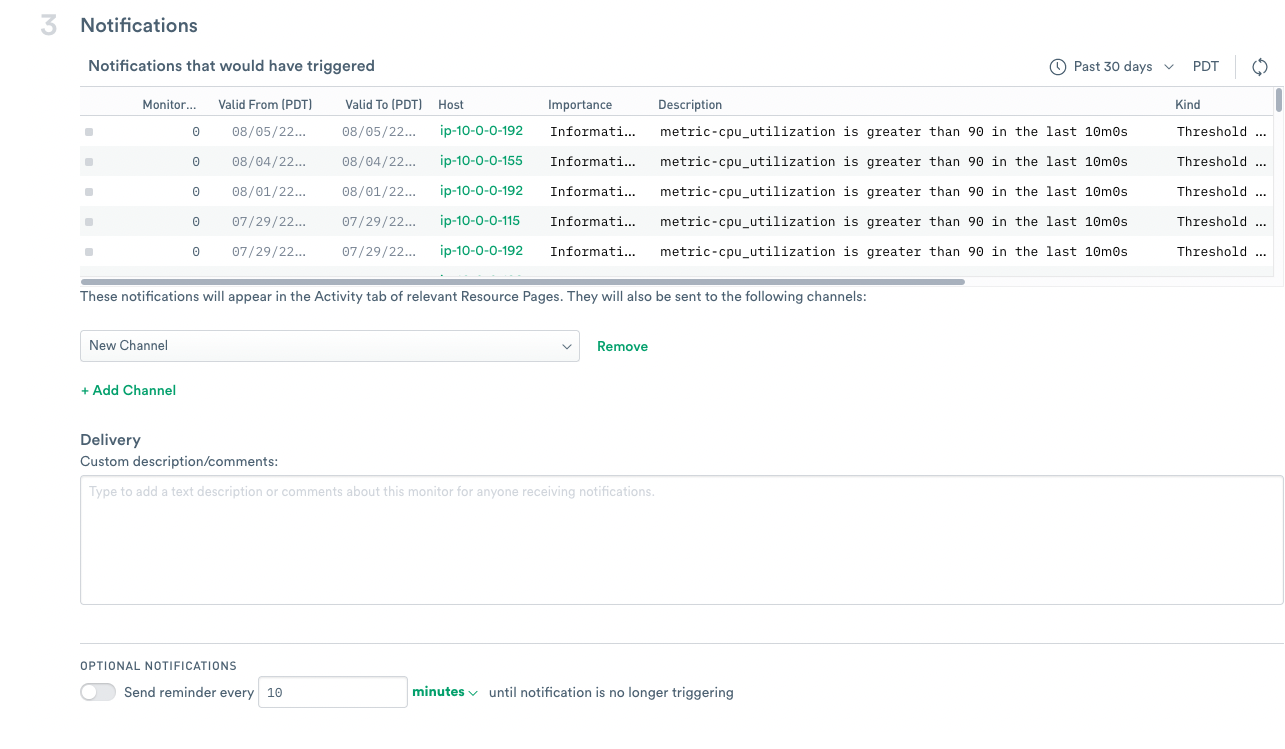
Task: Click the Host column header
Action: [x=451, y=104]
